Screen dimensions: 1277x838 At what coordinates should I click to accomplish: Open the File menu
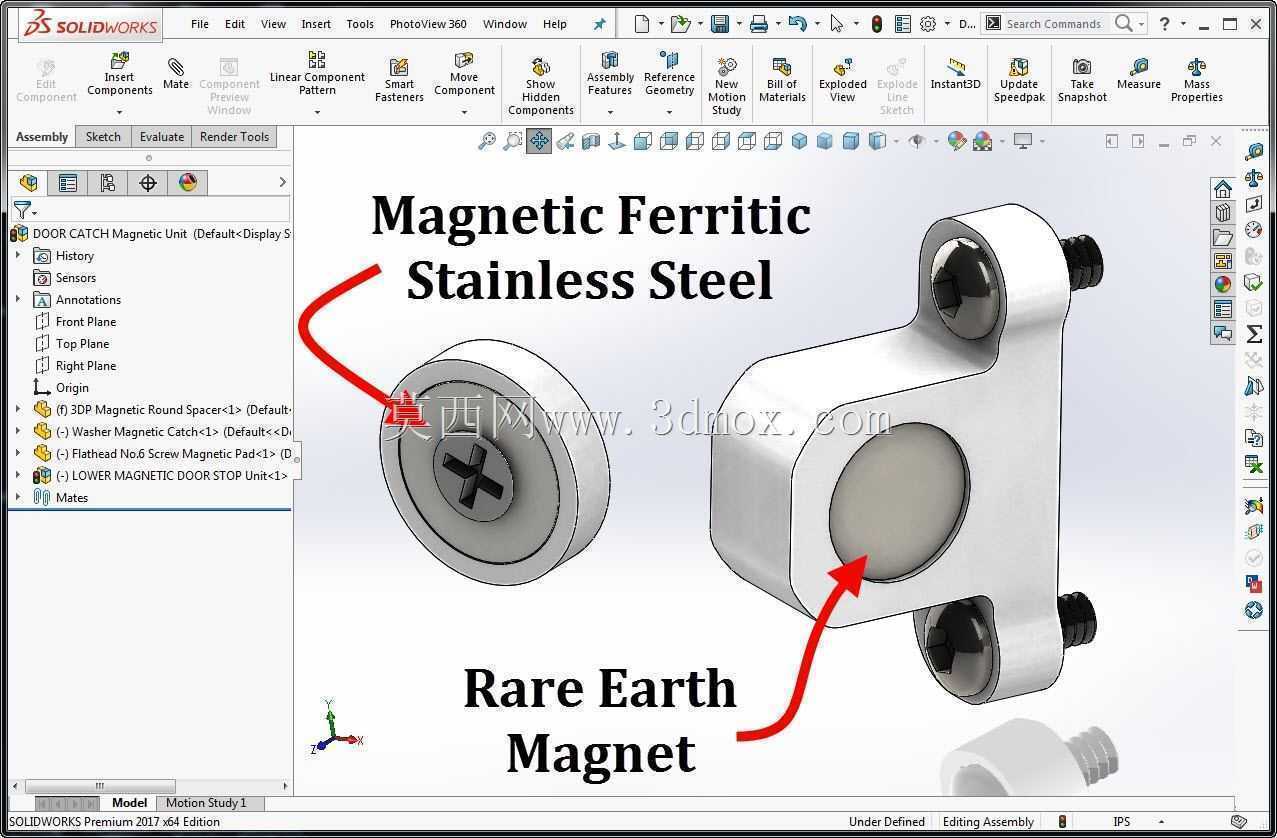click(200, 24)
